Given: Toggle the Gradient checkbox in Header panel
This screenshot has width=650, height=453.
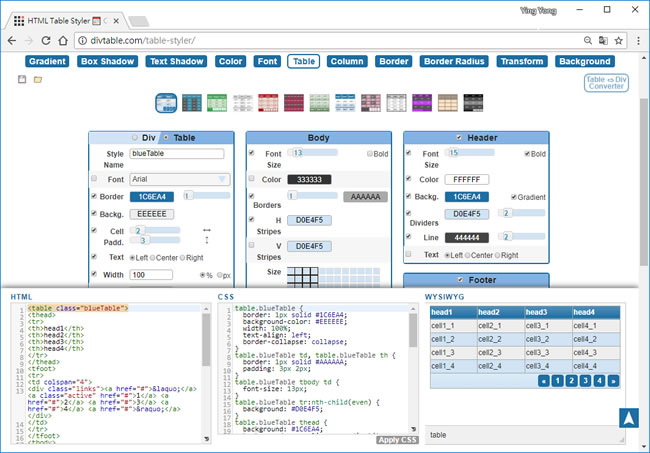Looking at the screenshot, I should 514,197.
